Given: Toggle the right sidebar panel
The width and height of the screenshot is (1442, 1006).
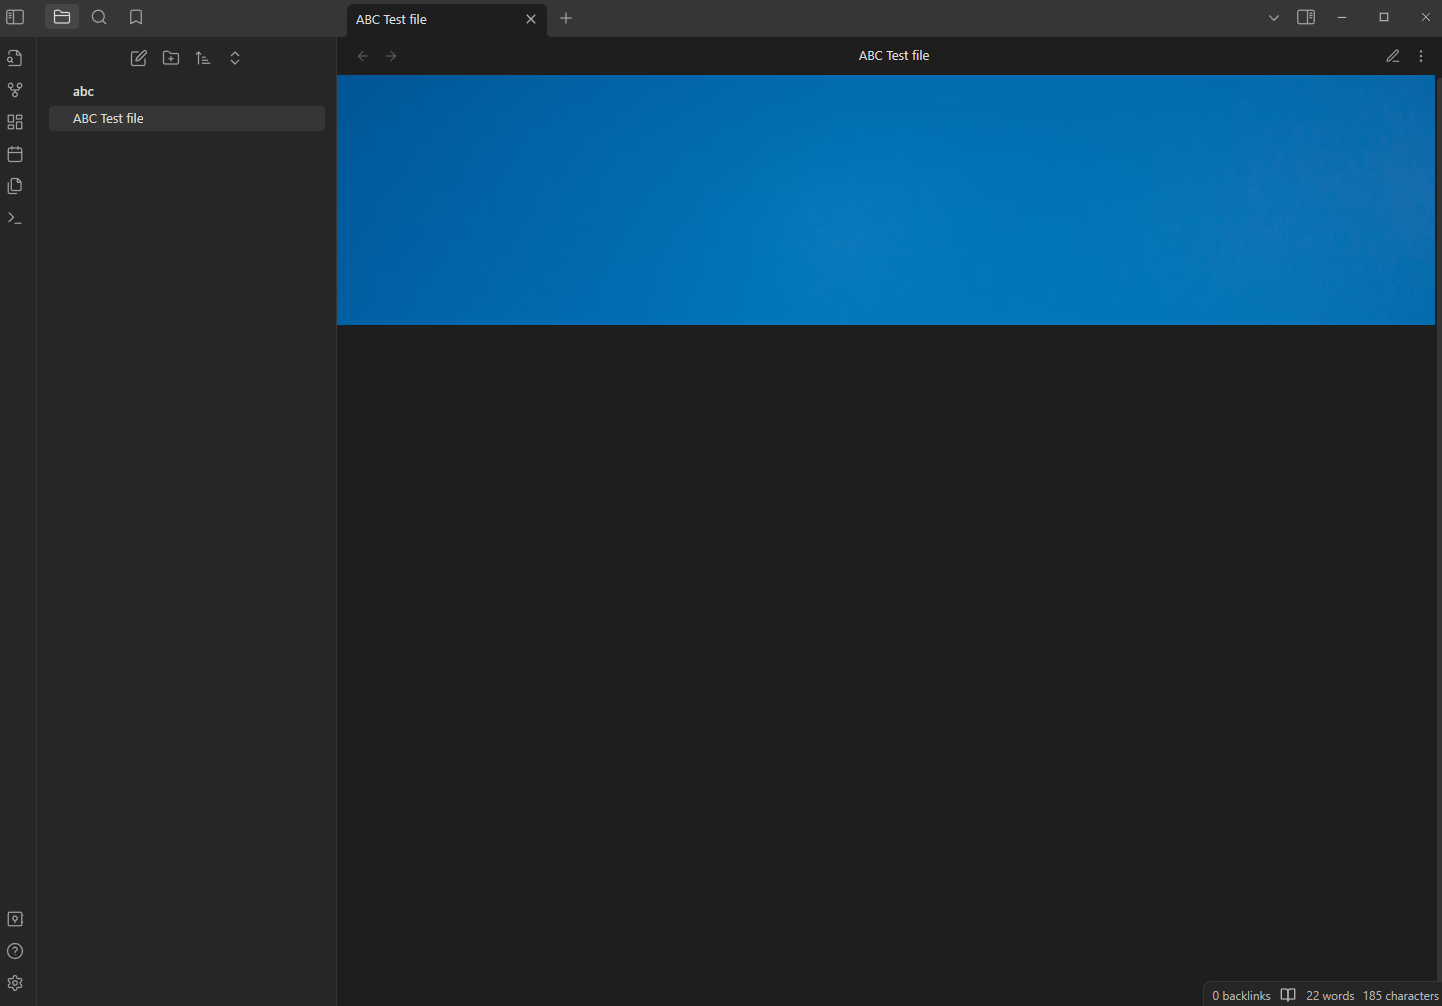Looking at the screenshot, I should point(1305,17).
